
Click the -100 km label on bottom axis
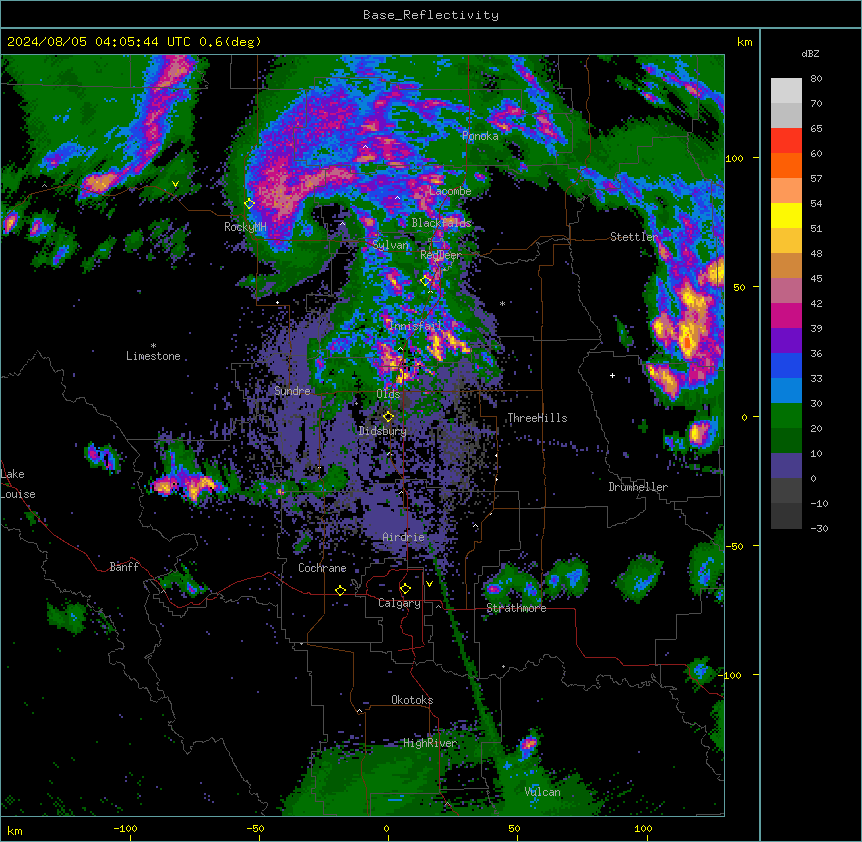click(x=125, y=828)
